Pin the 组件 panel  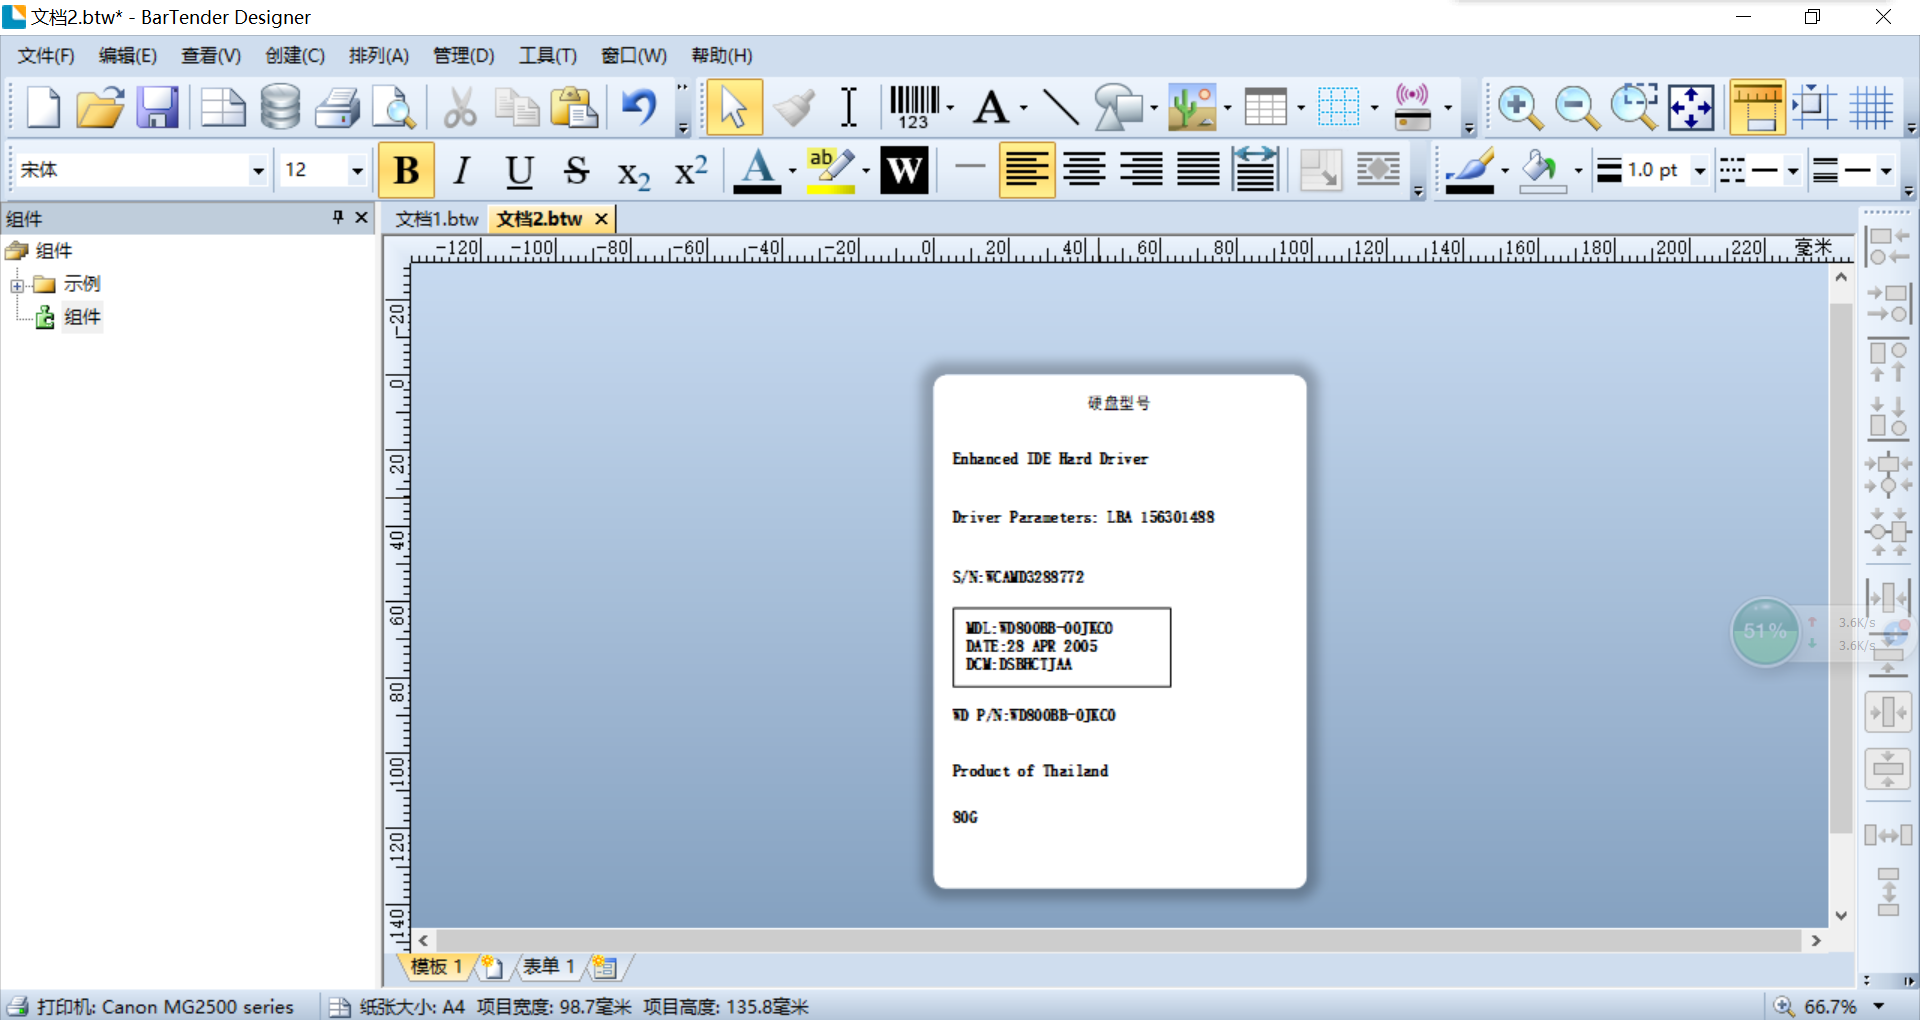pos(338,217)
